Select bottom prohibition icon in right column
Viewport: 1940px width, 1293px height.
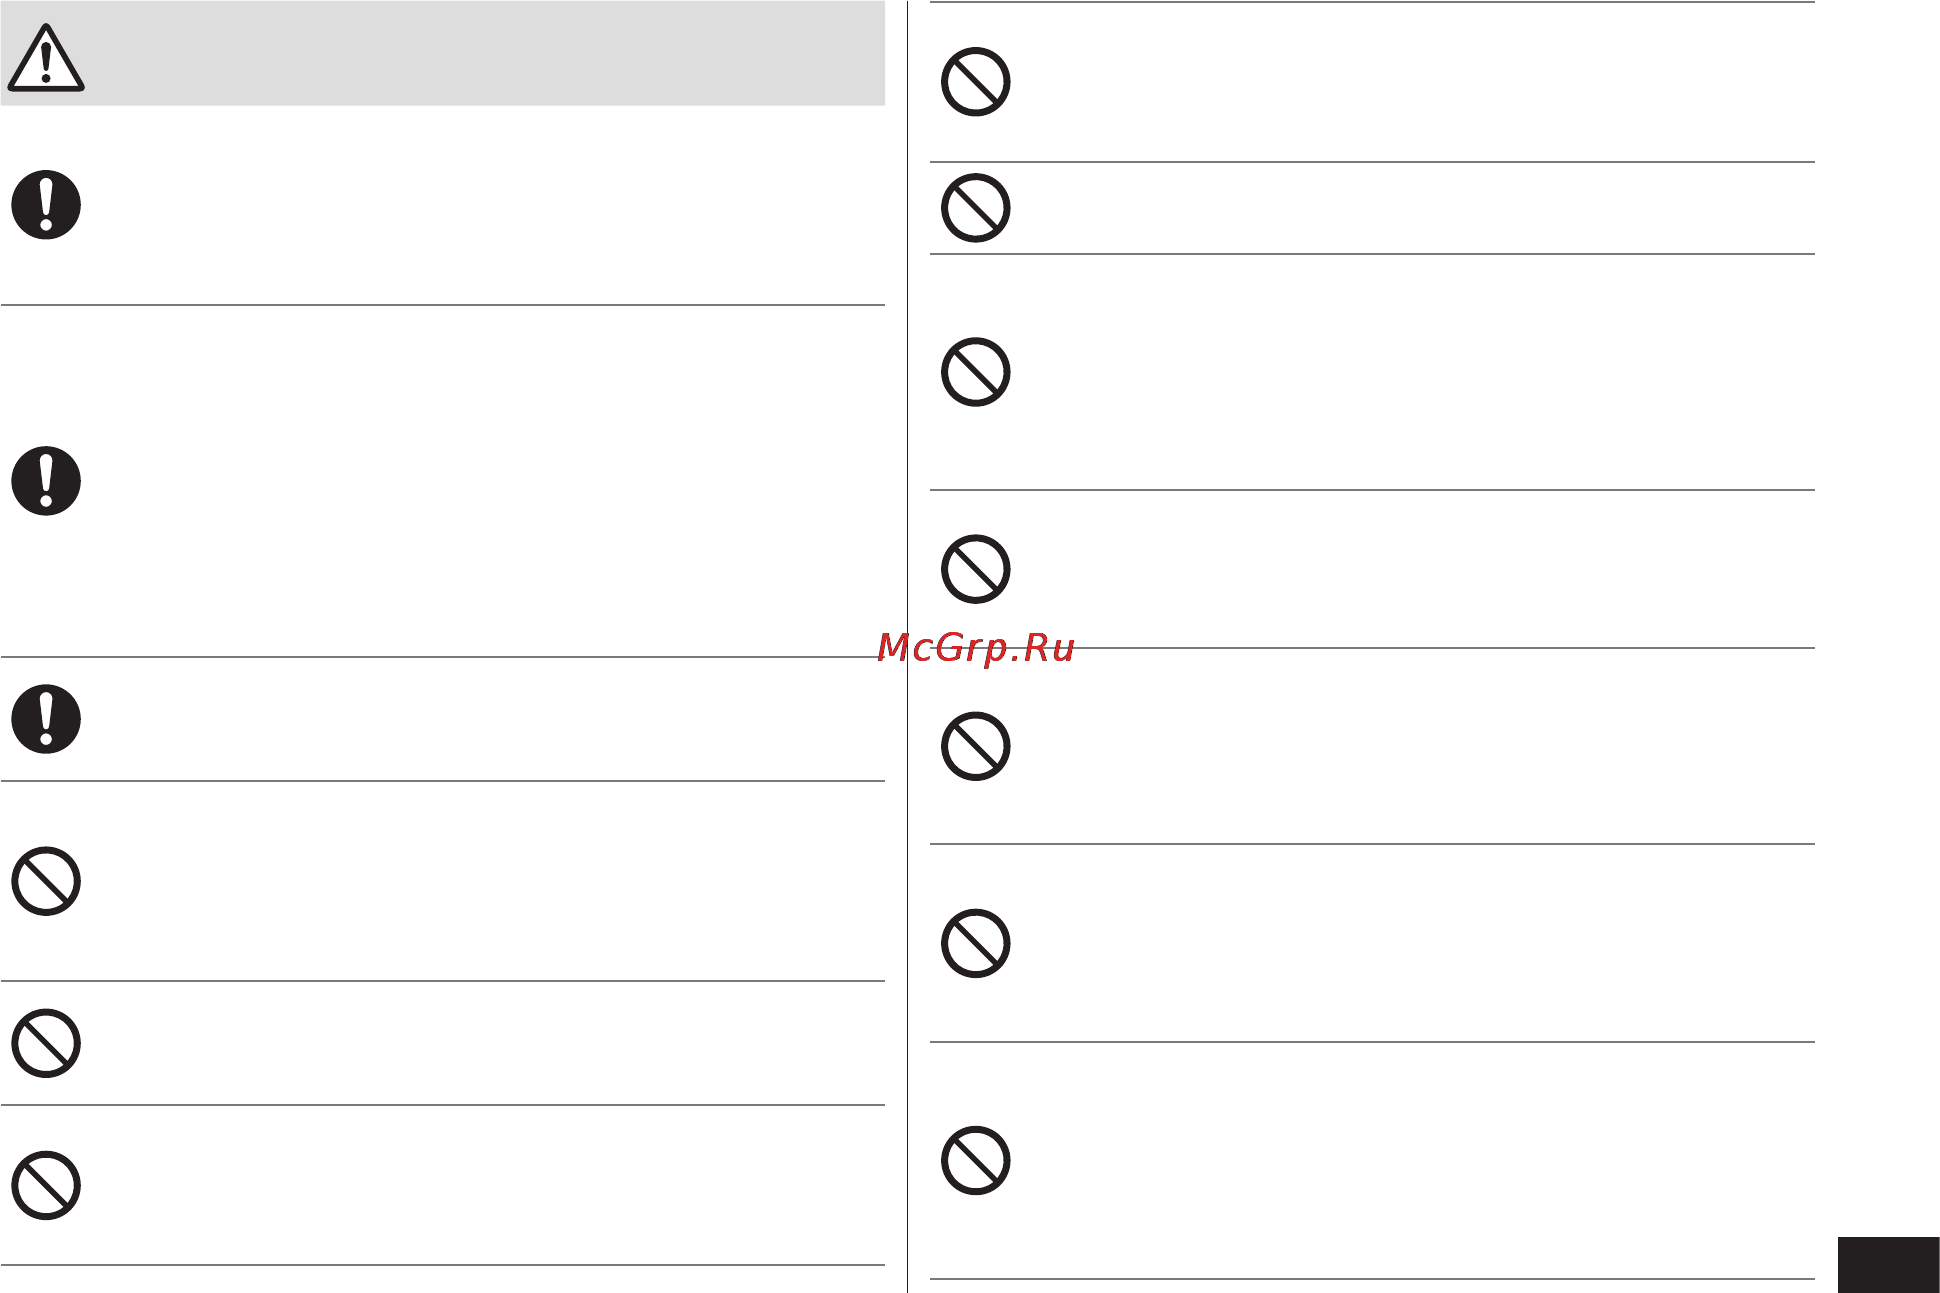976,1160
